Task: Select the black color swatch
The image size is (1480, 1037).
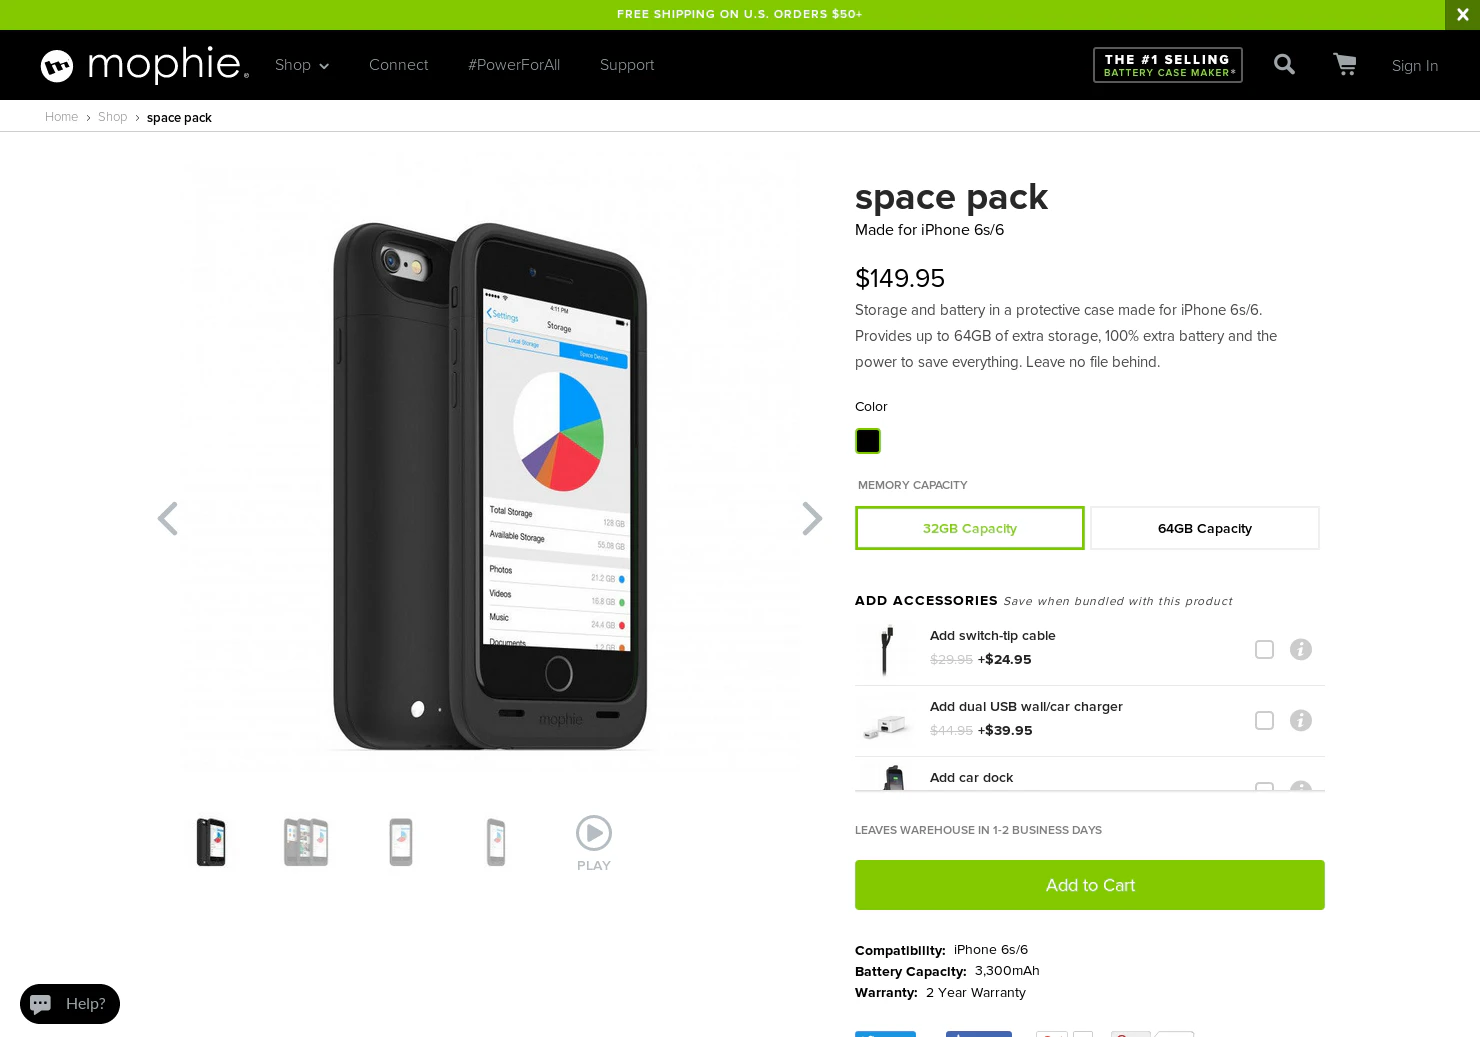Action: coord(867,441)
